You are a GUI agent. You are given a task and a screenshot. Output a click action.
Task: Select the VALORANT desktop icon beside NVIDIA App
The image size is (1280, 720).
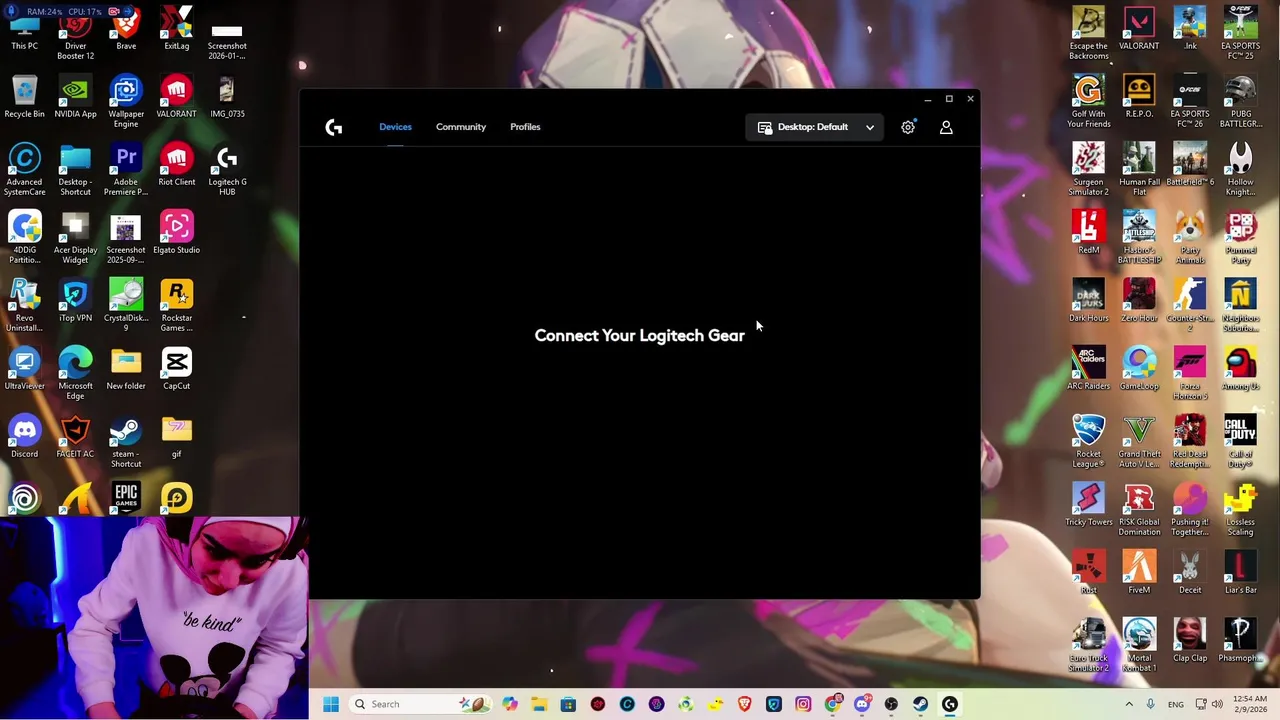[x=176, y=97]
